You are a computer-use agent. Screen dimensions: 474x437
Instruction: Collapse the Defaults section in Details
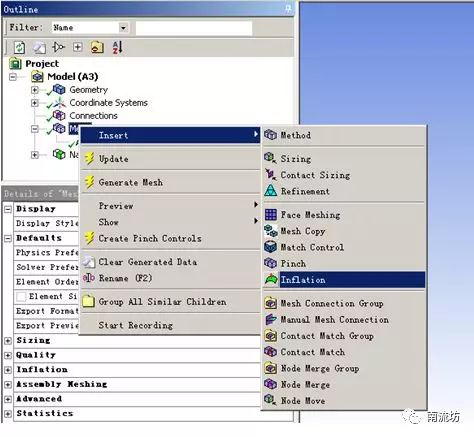pos(8,238)
